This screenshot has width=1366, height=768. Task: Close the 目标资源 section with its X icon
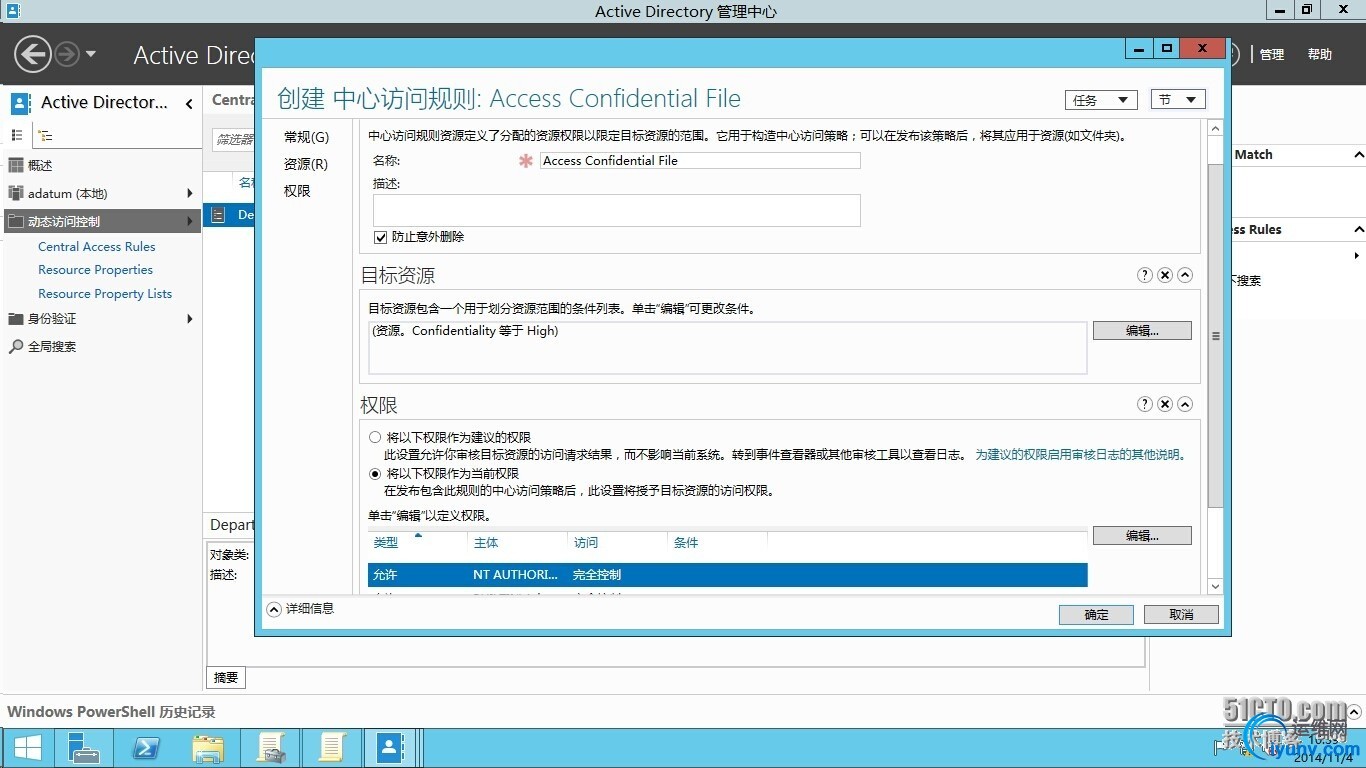tap(1165, 275)
